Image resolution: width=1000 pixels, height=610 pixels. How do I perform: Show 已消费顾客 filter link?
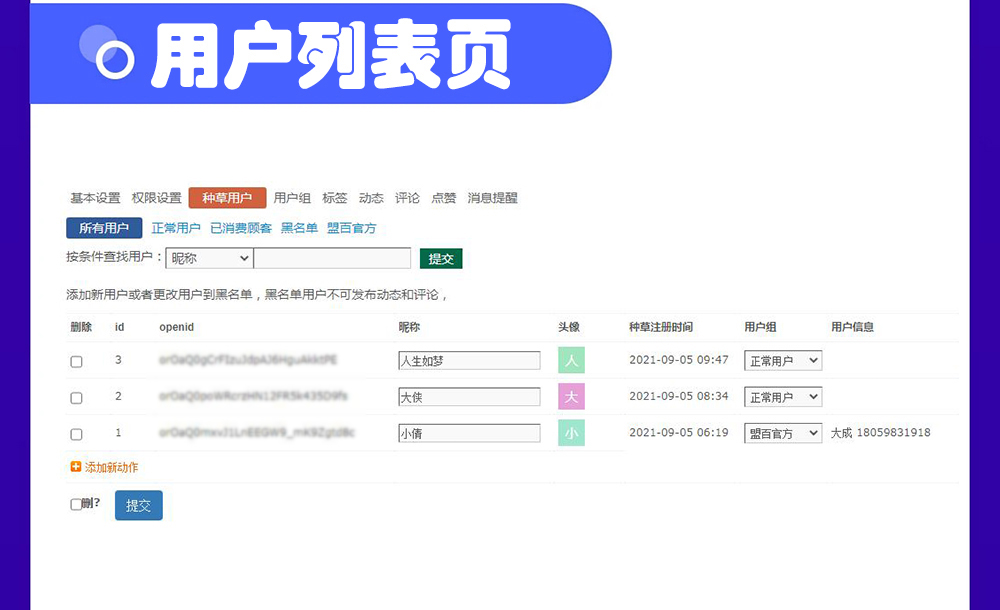click(x=241, y=228)
